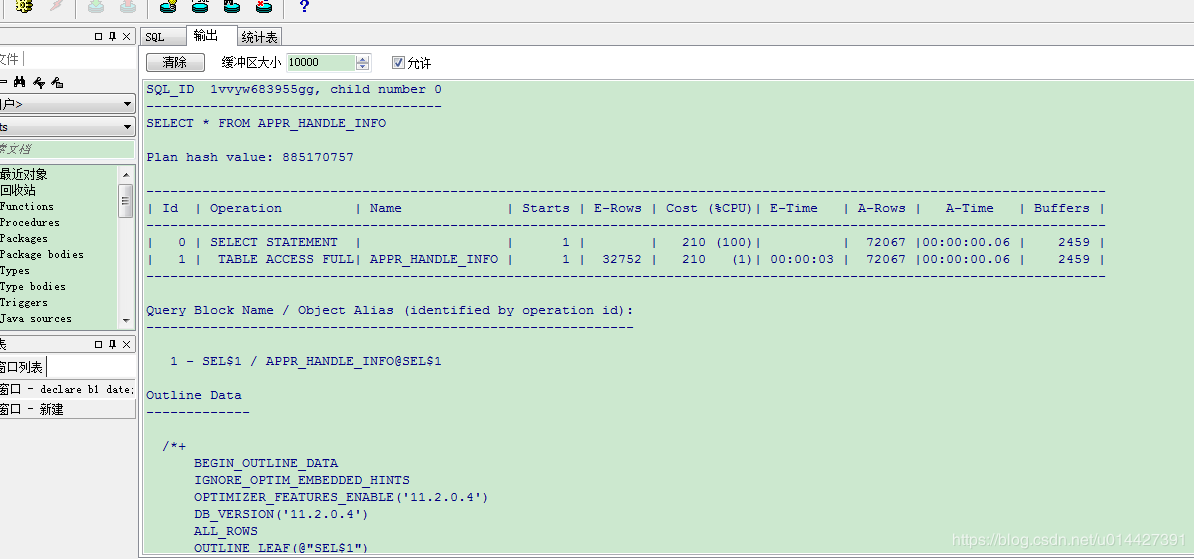Click the SELECT * FROM APPR_HANDLE_INFO line
This screenshot has height=559, width=1194.
pyautogui.click(x=266, y=123)
